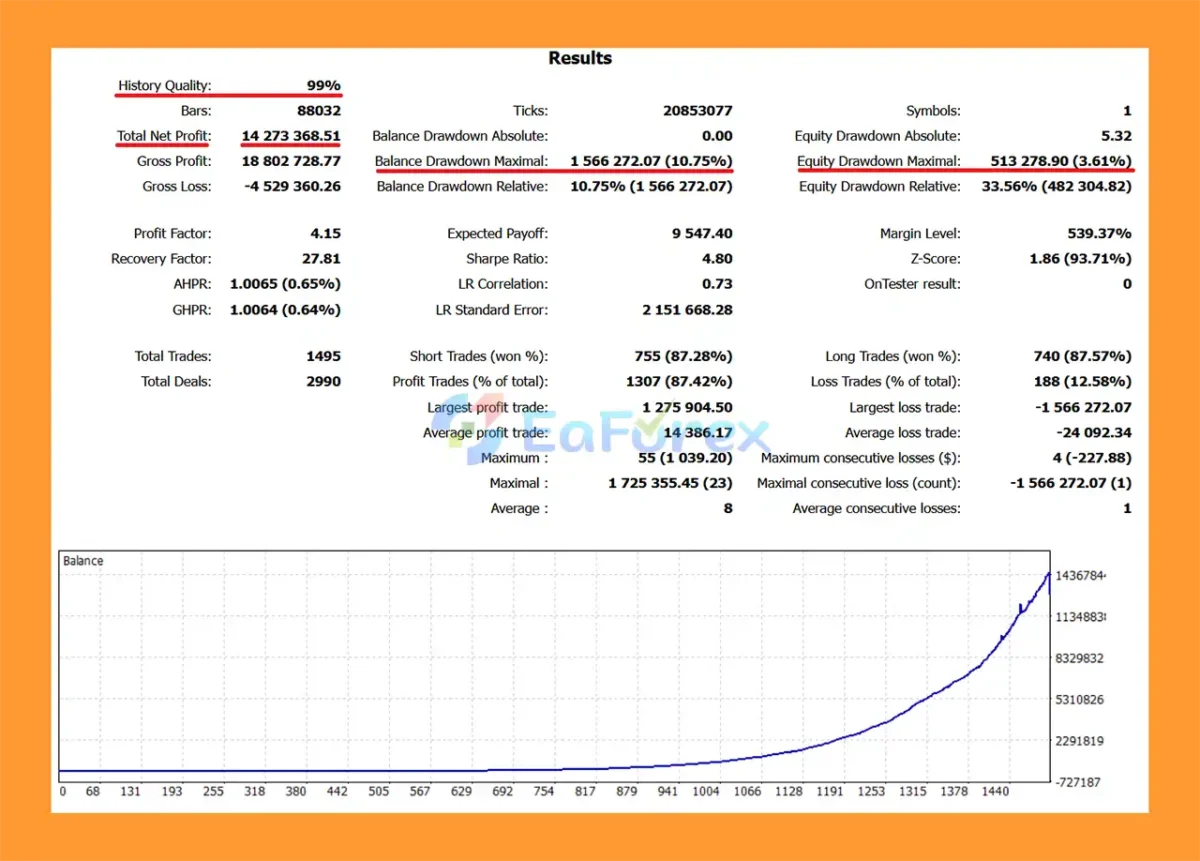Click the Total Trades value "1495"
This screenshot has width=1200, height=861.
(x=324, y=356)
